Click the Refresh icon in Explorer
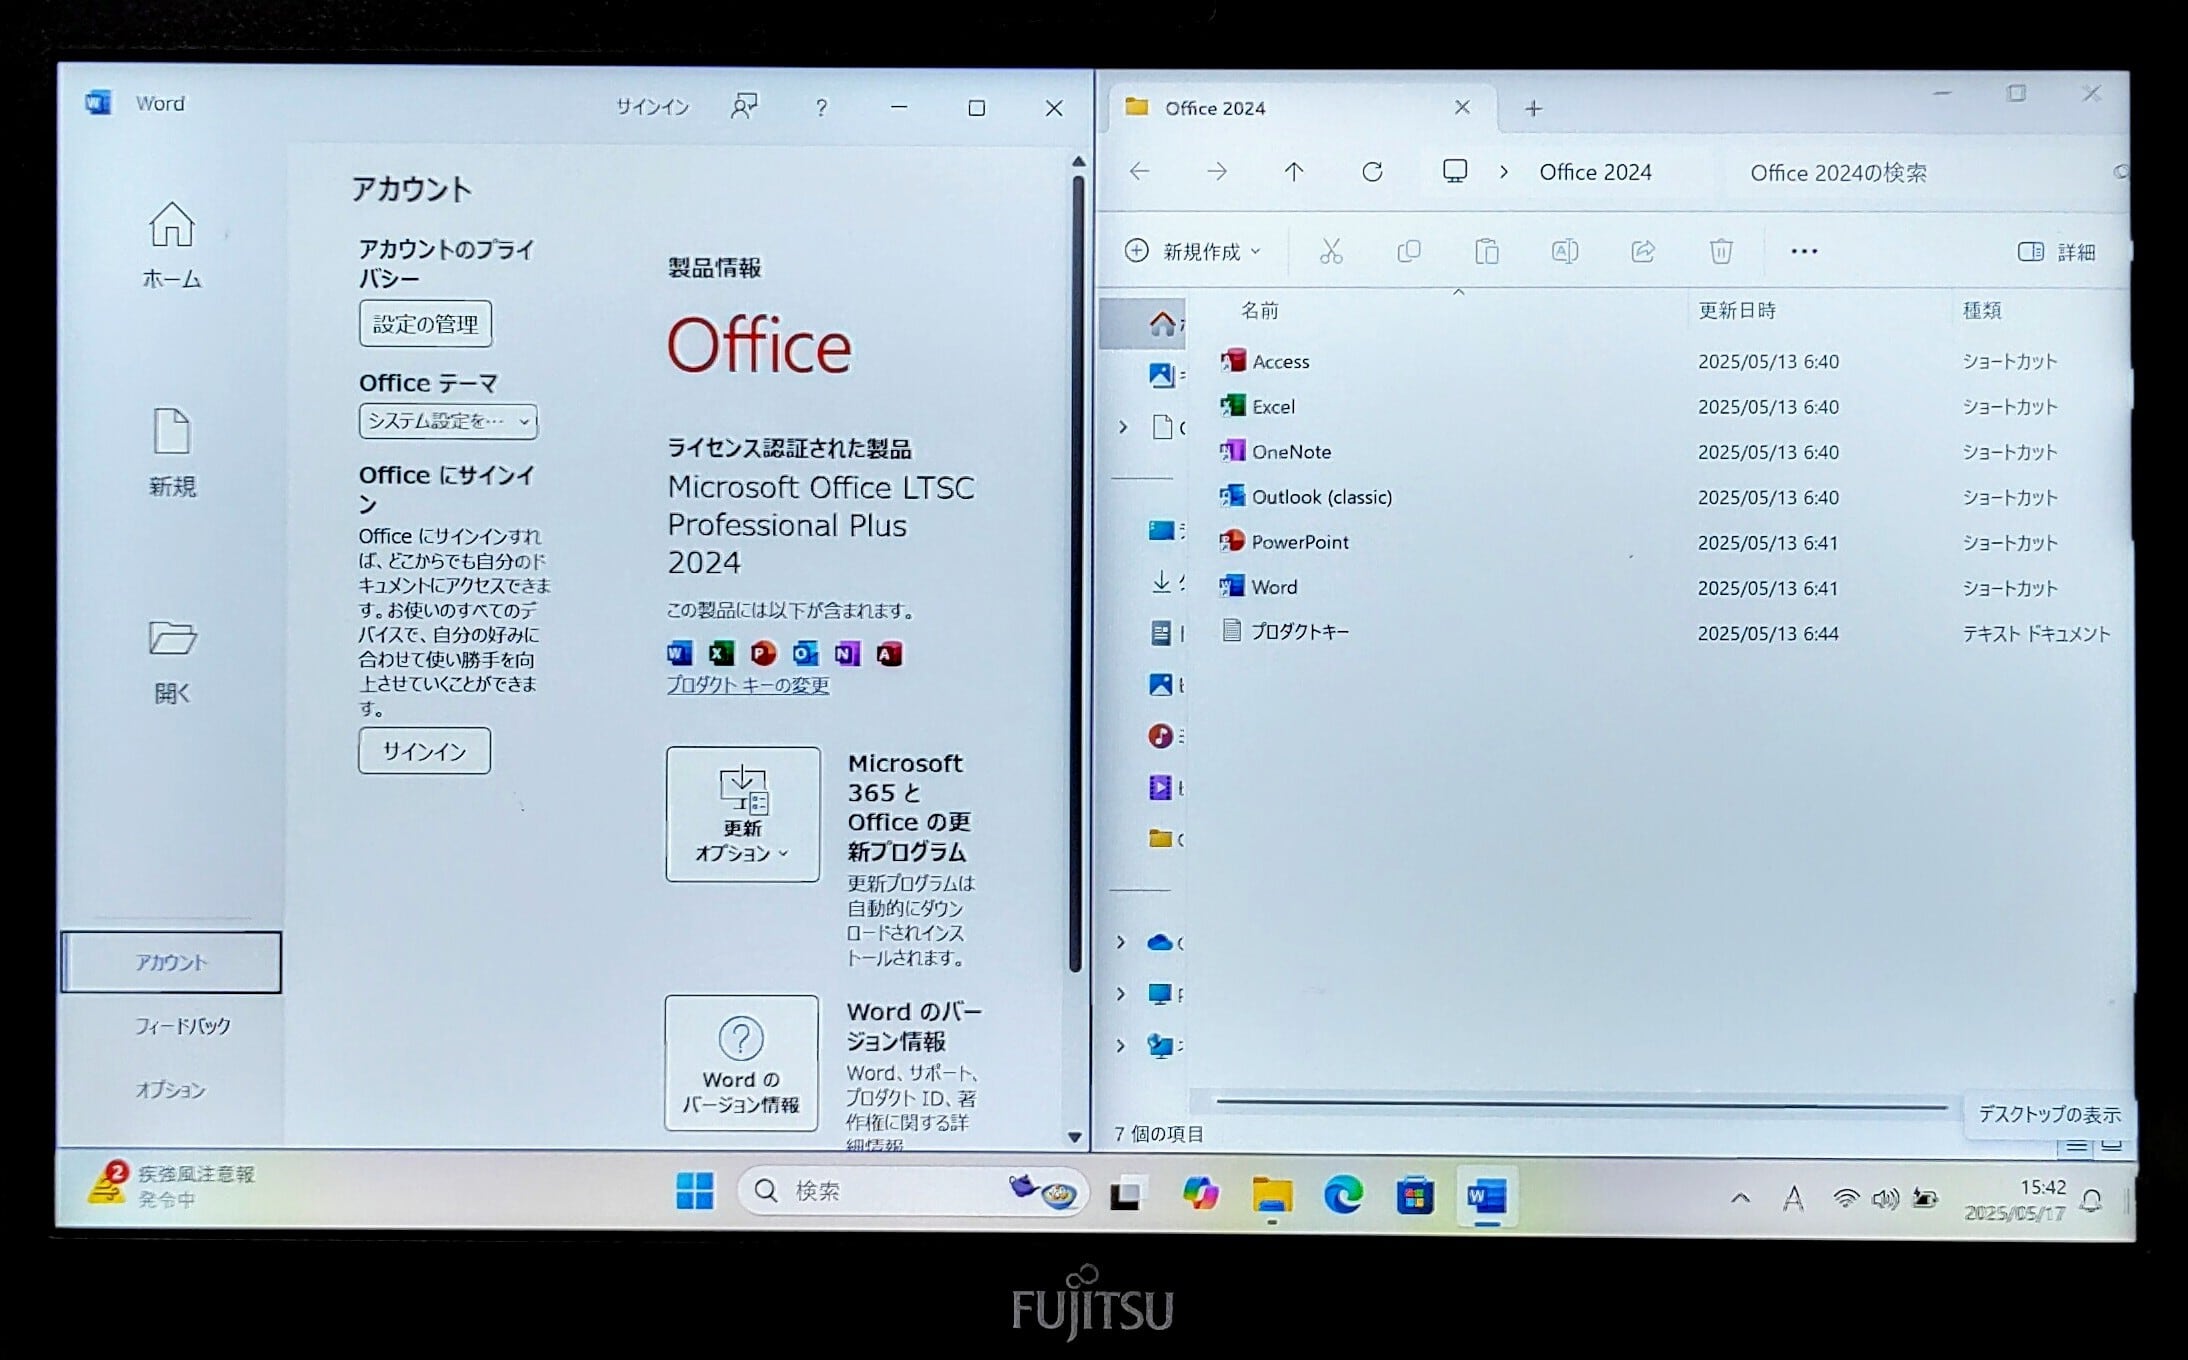The width and height of the screenshot is (2188, 1360). pyautogui.click(x=1372, y=172)
